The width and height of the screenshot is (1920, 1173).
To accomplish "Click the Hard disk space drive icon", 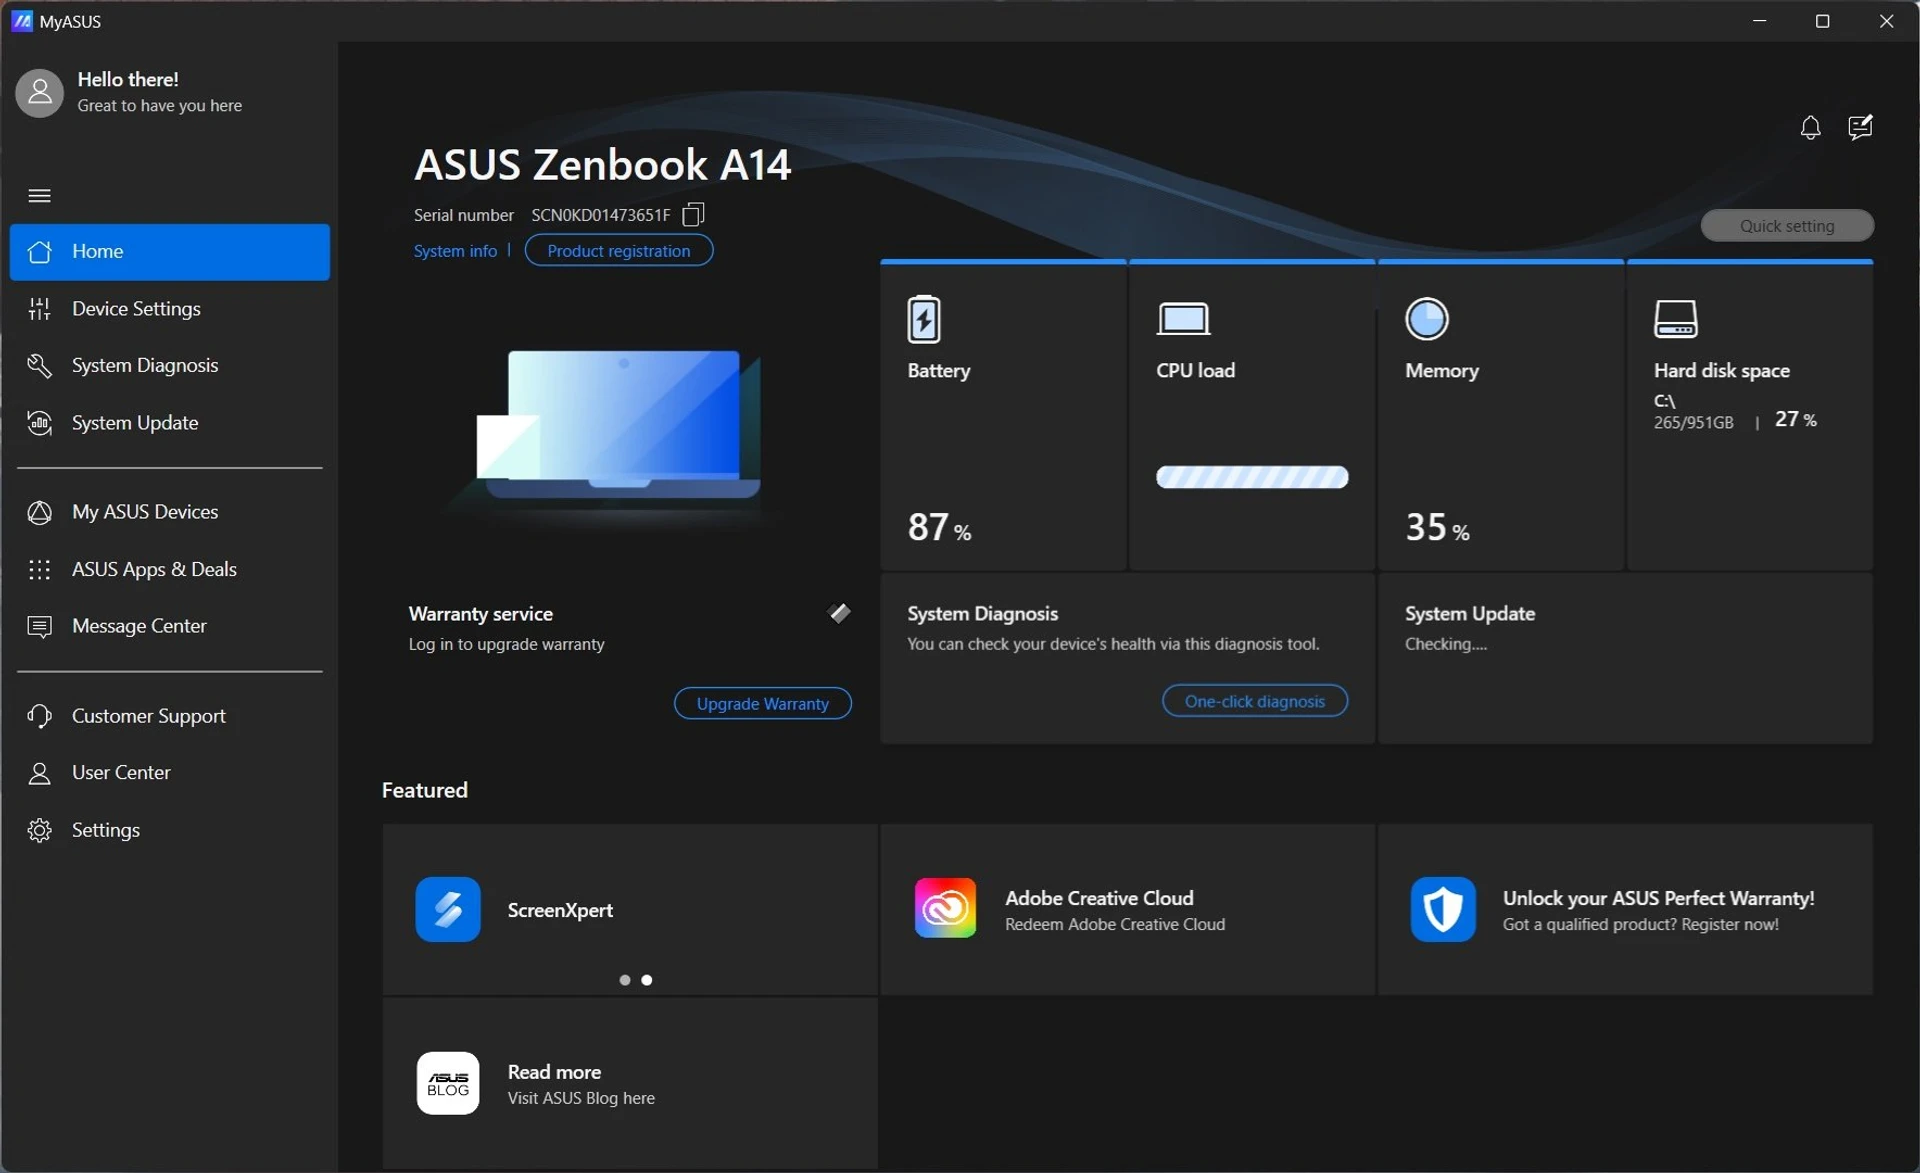I will click(1675, 319).
